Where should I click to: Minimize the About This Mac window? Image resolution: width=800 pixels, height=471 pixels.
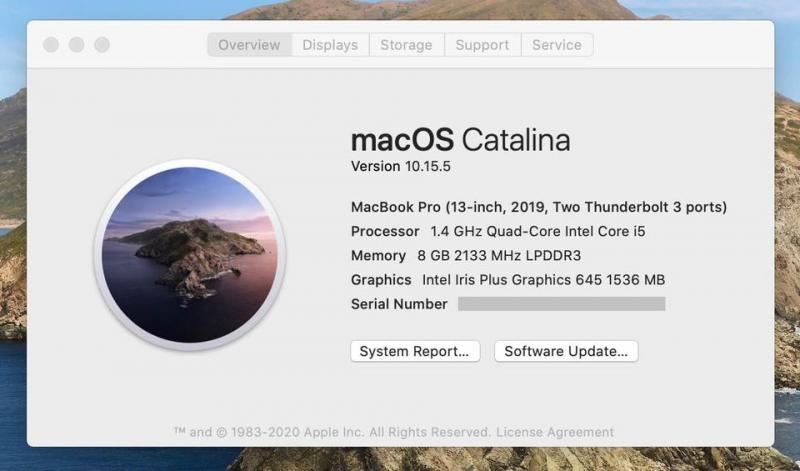coord(77,45)
